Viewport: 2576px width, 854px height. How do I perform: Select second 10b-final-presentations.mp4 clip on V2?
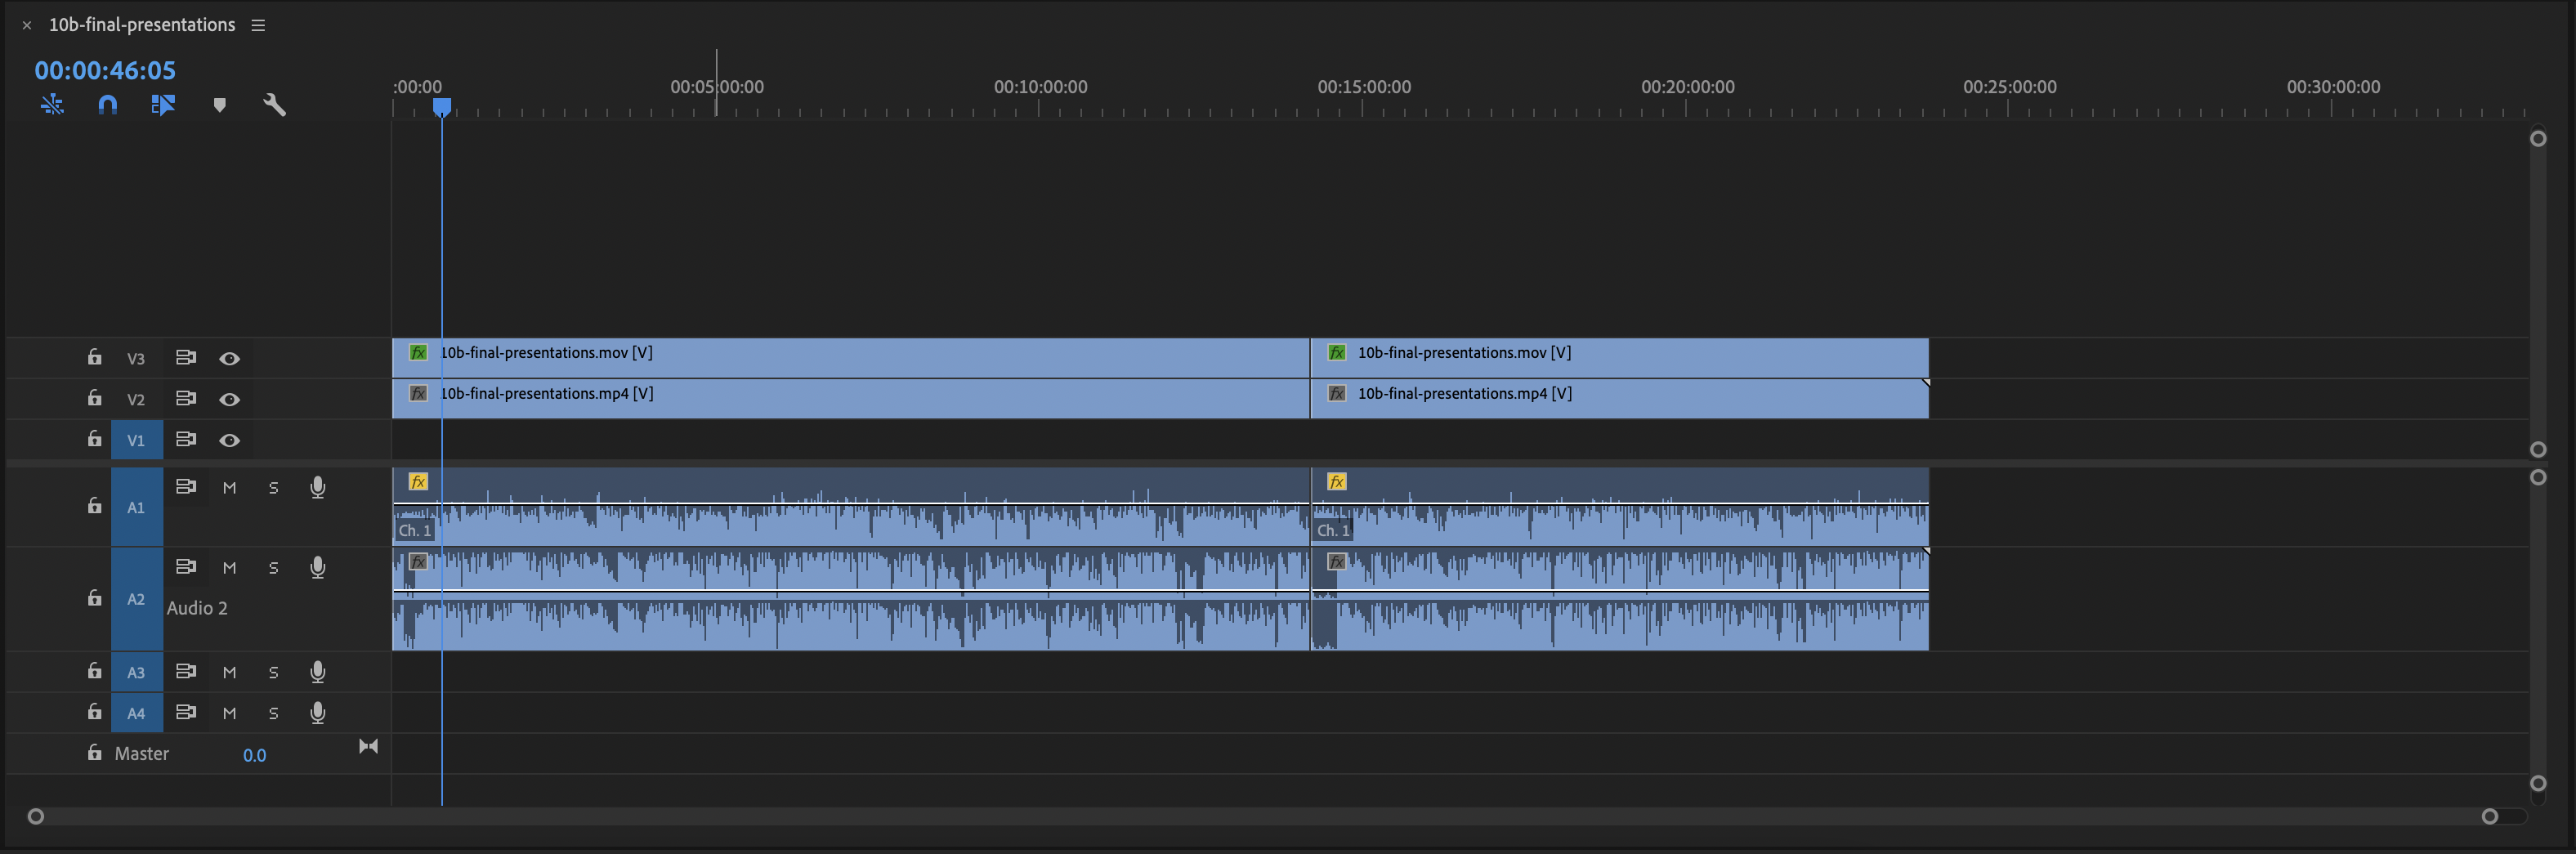pyautogui.click(x=1619, y=399)
